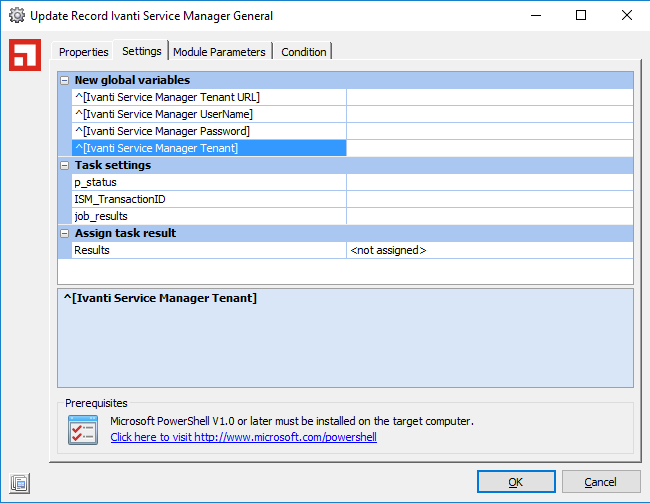This screenshot has width=650, height=503.
Task: Visit the microsoft.com/powershell link
Action: [x=243, y=437]
